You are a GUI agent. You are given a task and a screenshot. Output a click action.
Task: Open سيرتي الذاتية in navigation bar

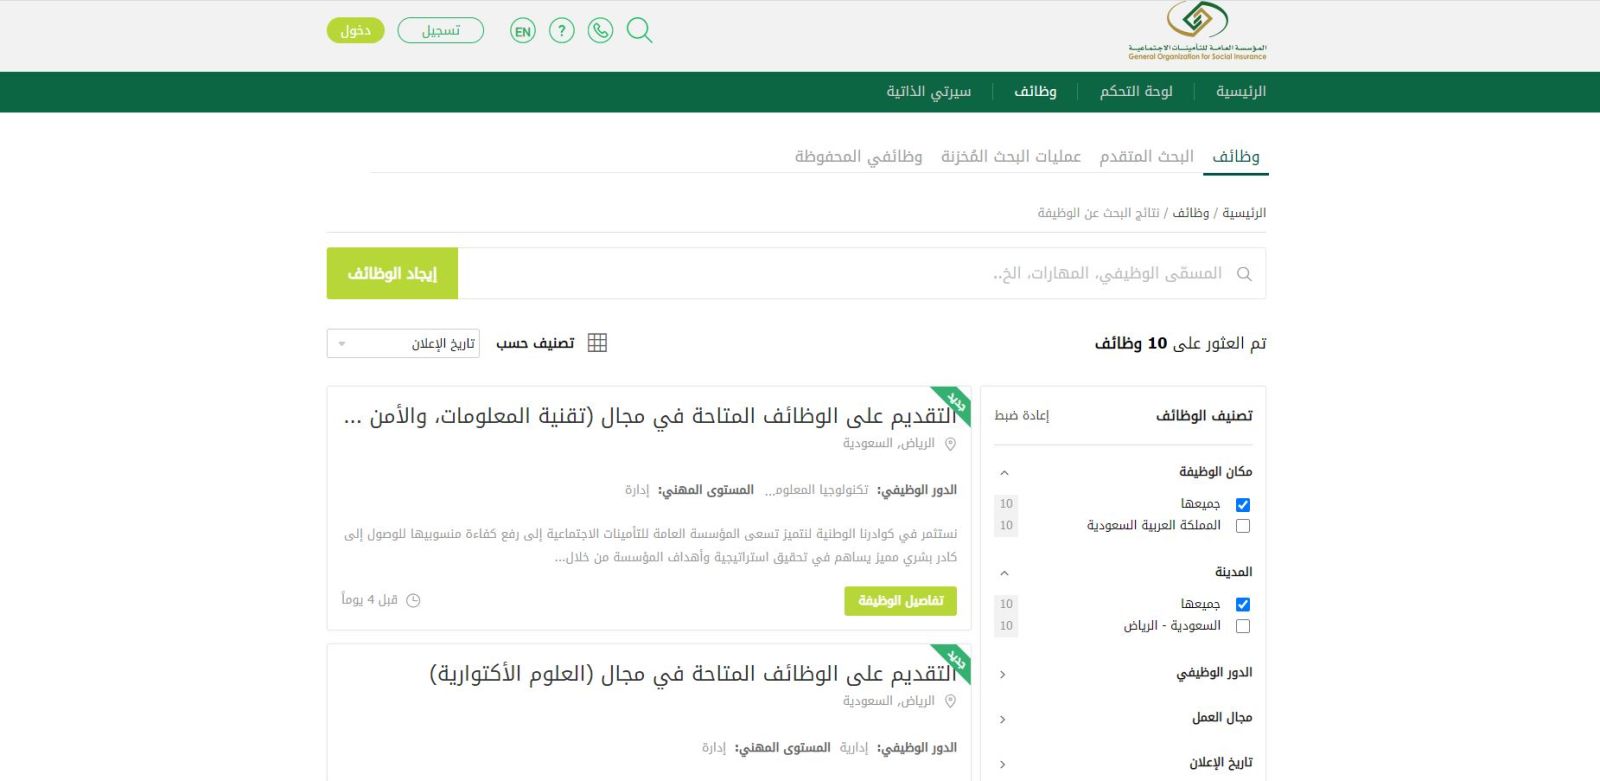click(x=928, y=92)
